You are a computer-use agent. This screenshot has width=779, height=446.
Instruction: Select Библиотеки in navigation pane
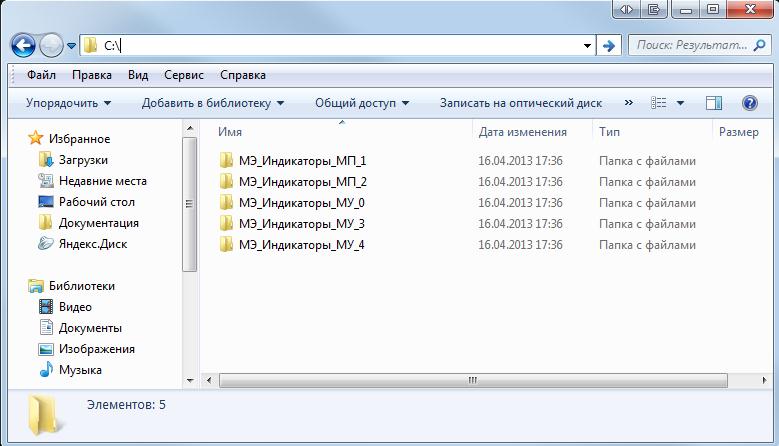[81, 286]
